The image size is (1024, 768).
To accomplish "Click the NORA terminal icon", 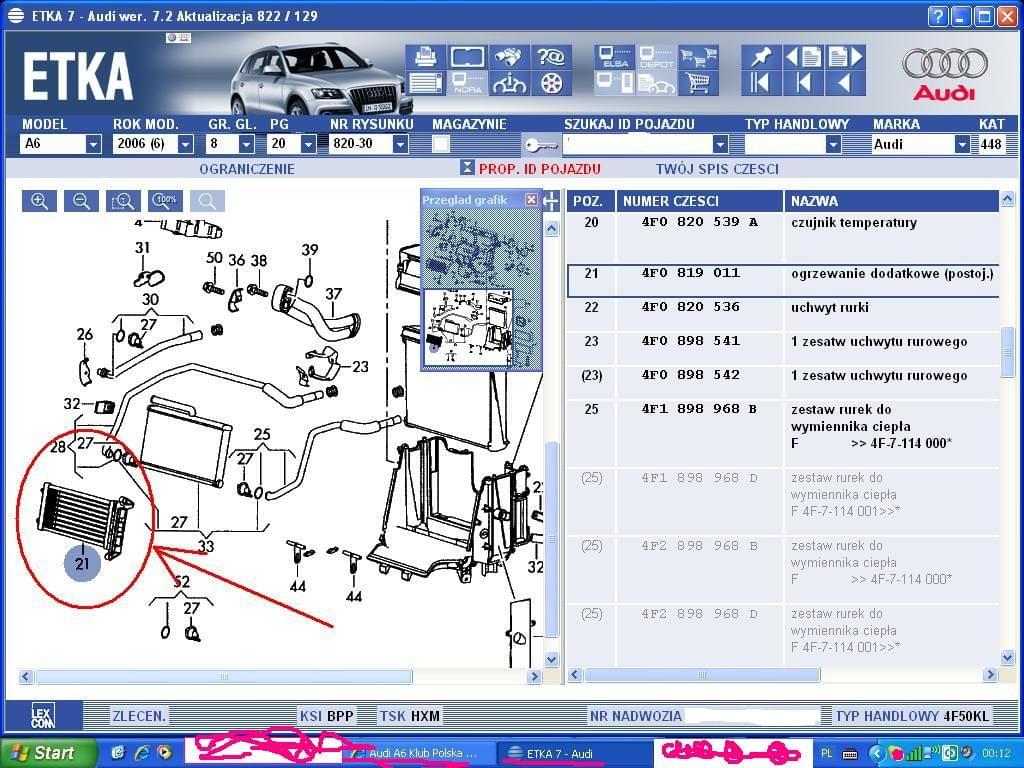I will (x=468, y=84).
